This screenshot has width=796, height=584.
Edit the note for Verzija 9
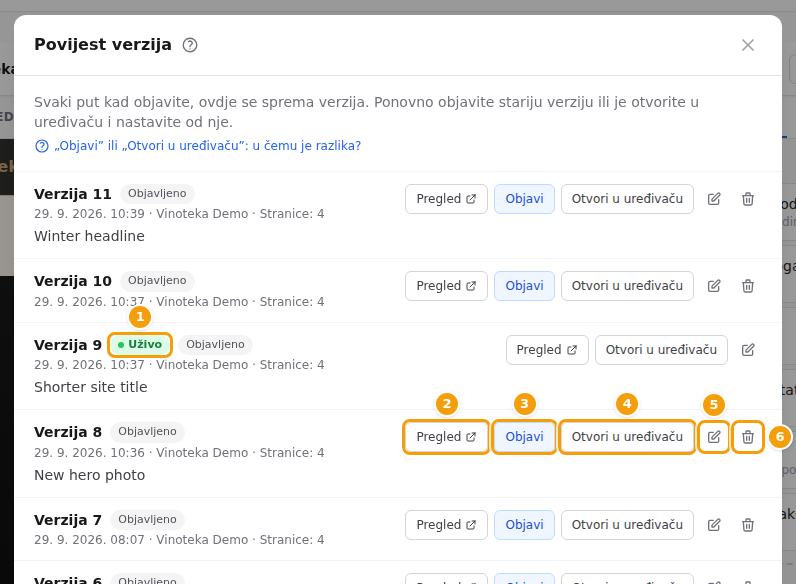click(x=747, y=350)
